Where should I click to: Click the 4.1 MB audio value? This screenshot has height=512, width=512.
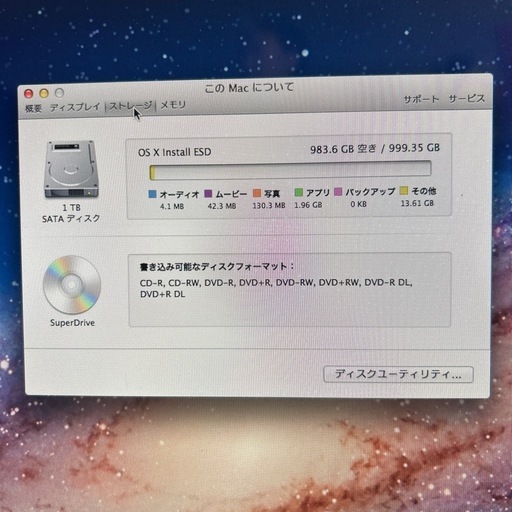(x=172, y=206)
